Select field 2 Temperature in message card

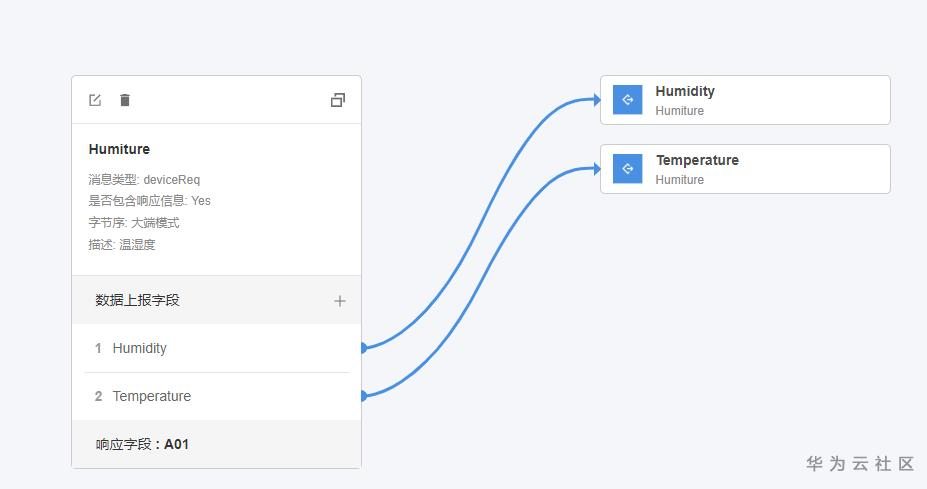click(x=151, y=396)
